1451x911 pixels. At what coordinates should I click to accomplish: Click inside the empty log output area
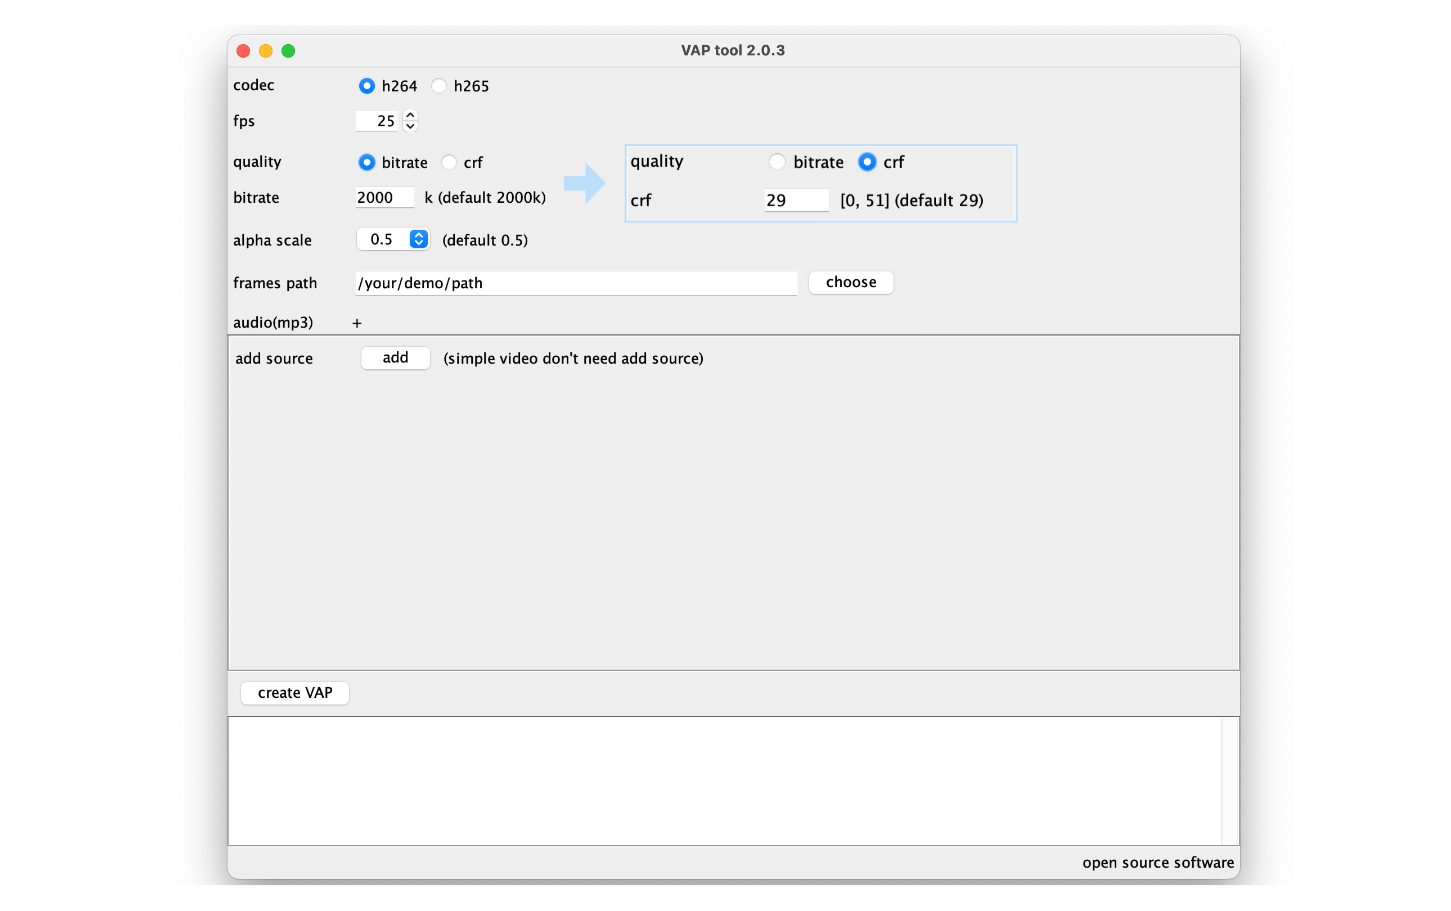(724, 780)
